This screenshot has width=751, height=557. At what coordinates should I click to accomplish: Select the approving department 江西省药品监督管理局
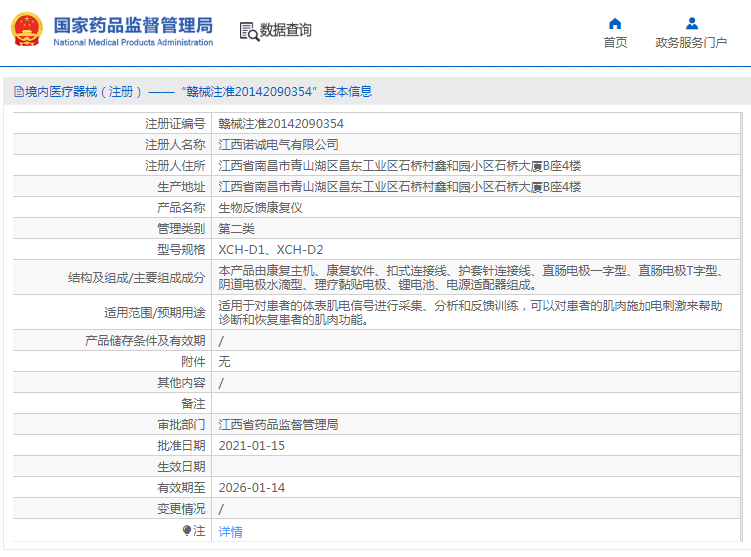point(278,425)
